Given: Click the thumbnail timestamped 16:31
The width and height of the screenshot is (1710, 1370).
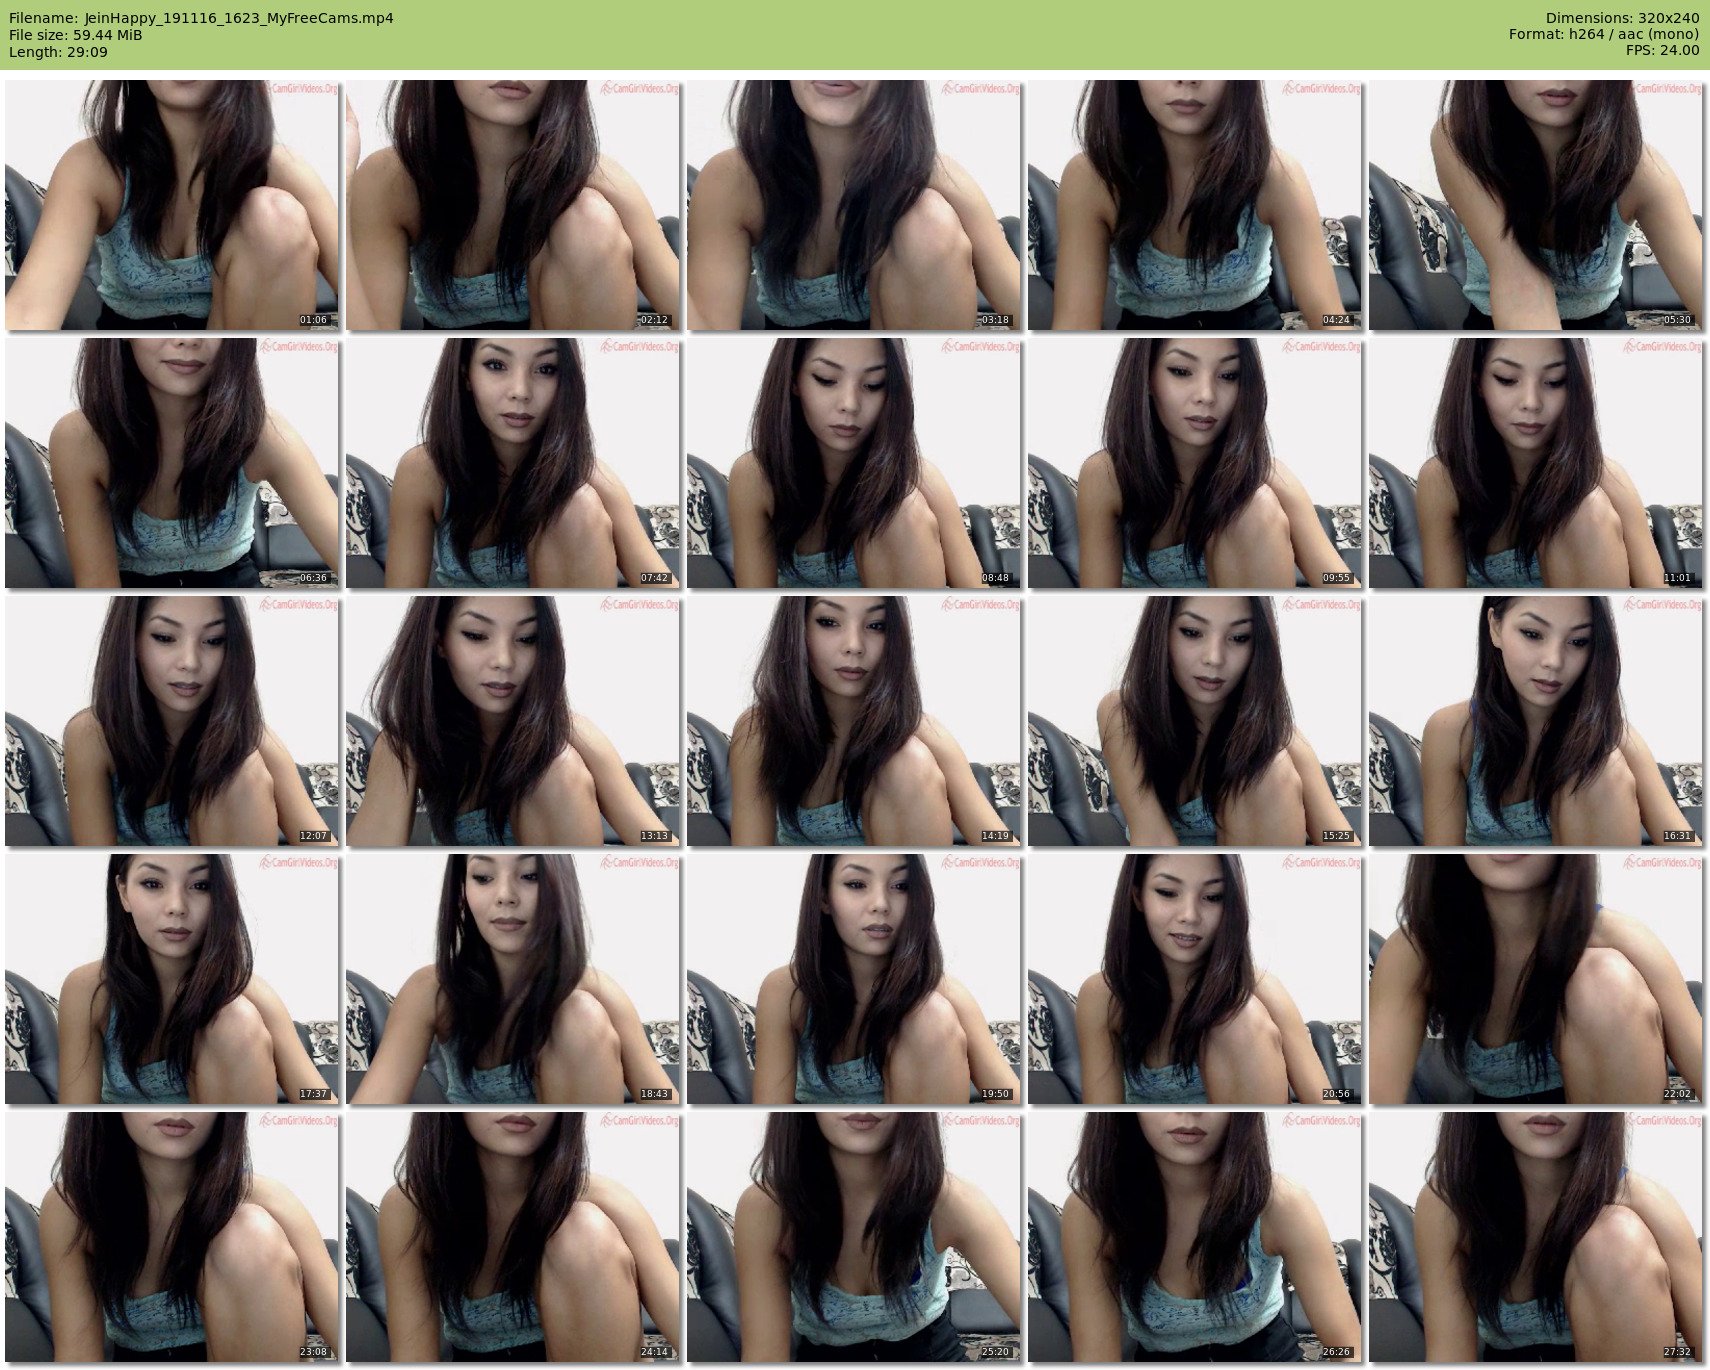Looking at the screenshot, I should coord(1535,721).
